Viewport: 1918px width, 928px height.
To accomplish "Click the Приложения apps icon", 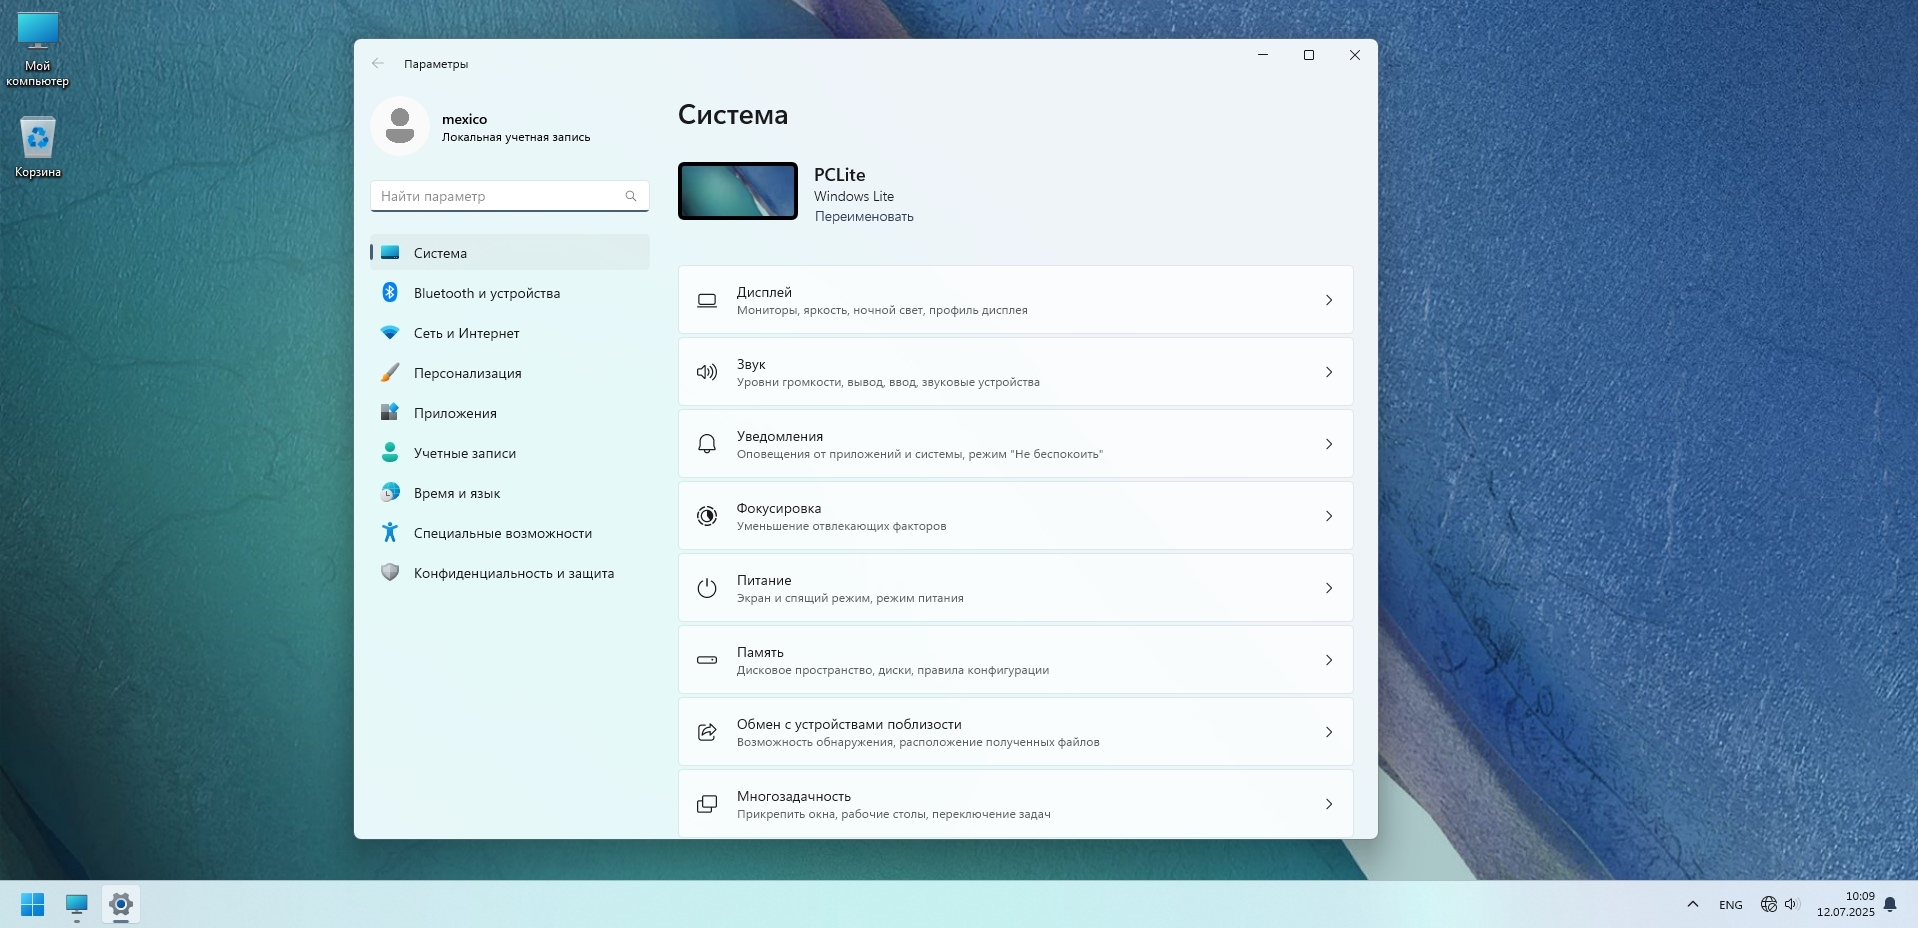I will tap(390, 412).
